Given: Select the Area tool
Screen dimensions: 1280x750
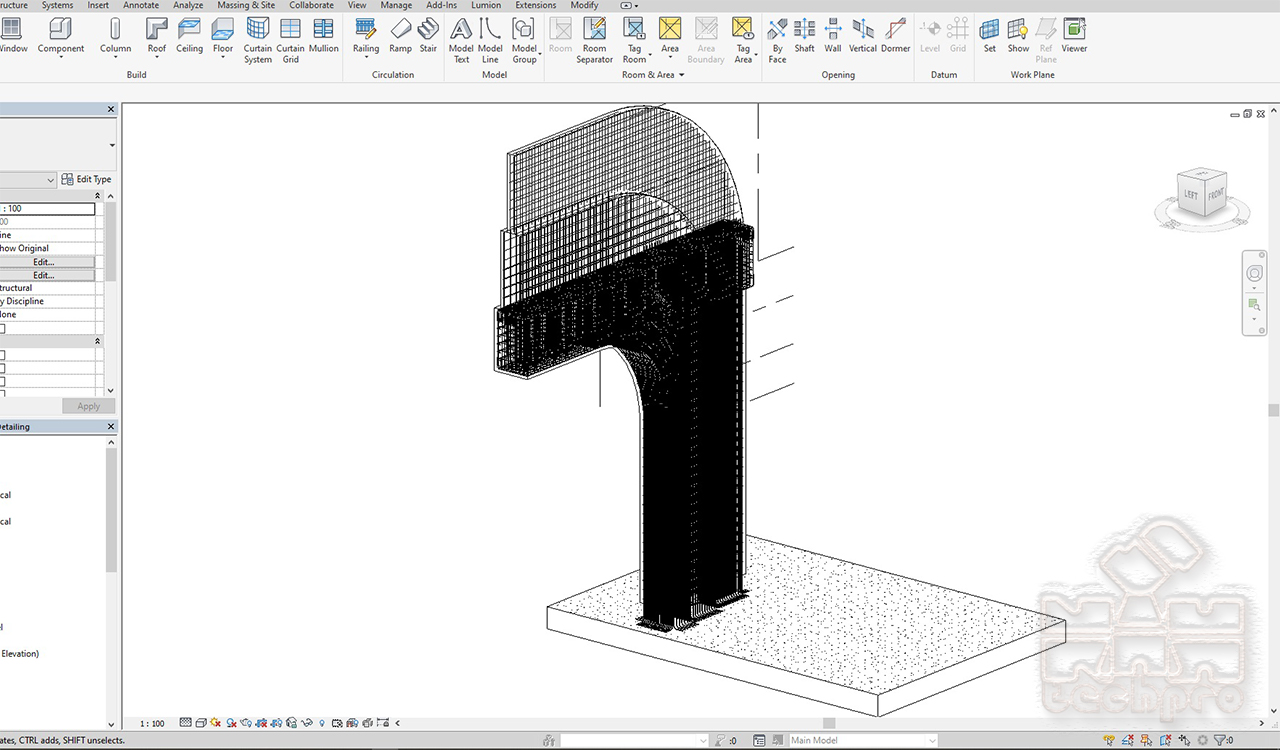Looking at the screenshot, I should pos(670,36).
